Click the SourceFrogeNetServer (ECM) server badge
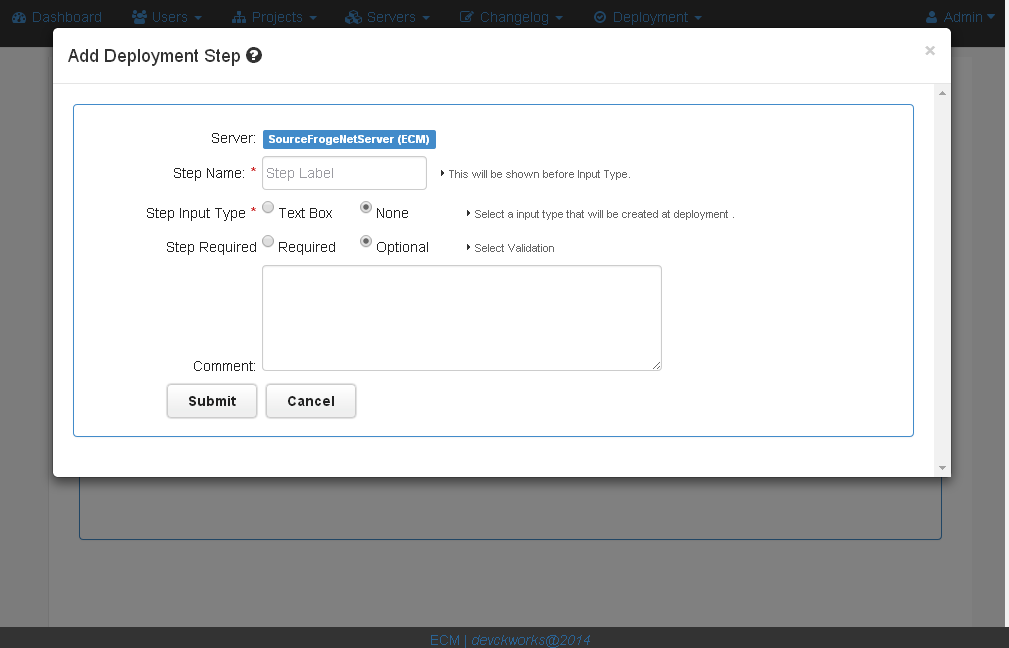The width and height of the screenshot is (1009, 648). pyautogui.click(x=348, y=139)
